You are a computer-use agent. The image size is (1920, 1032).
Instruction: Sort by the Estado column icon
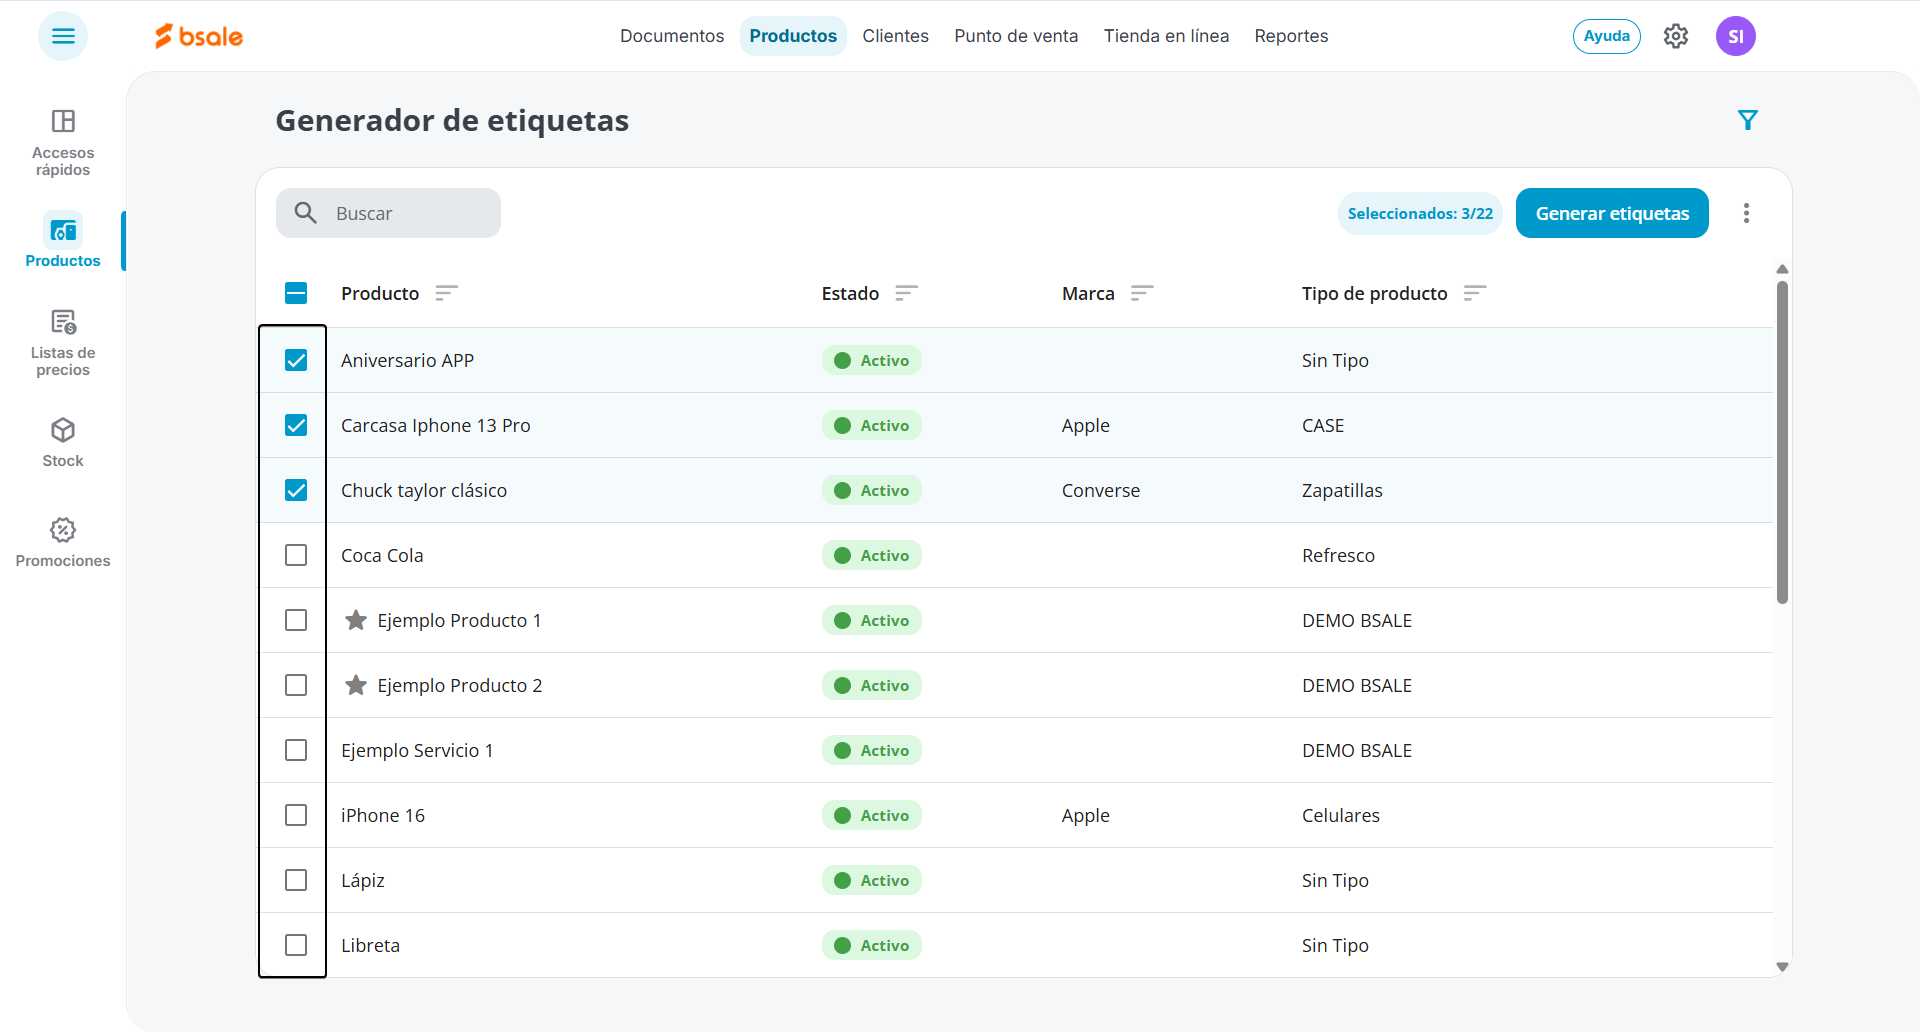(x=906, y=293)
